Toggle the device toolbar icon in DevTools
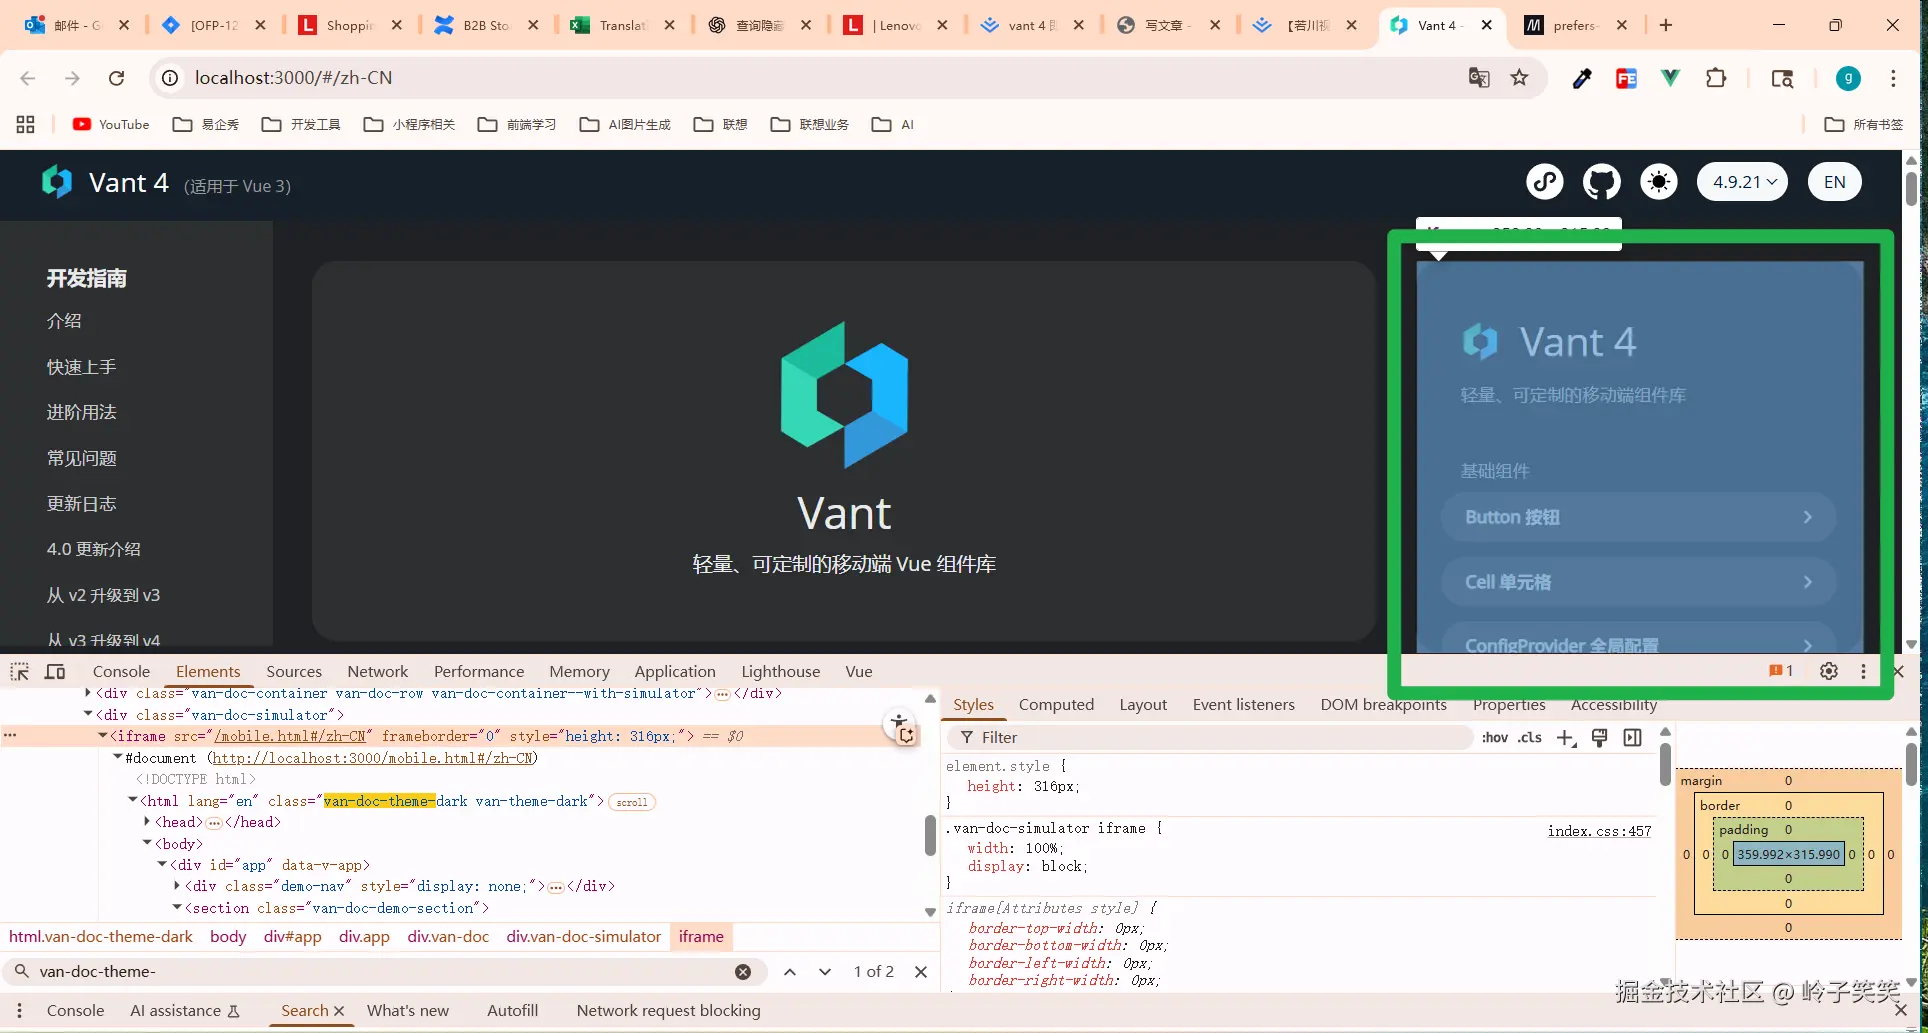The height and width of the screenshot is (1033, 1928). pyautogui.click(x=55, y=672)
